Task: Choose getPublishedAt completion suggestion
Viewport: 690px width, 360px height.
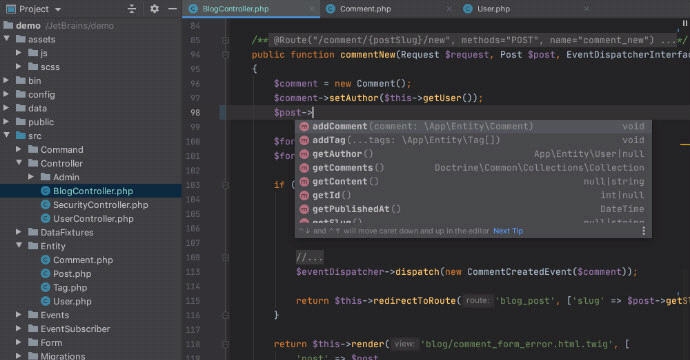Action: [x=473, y=209]
